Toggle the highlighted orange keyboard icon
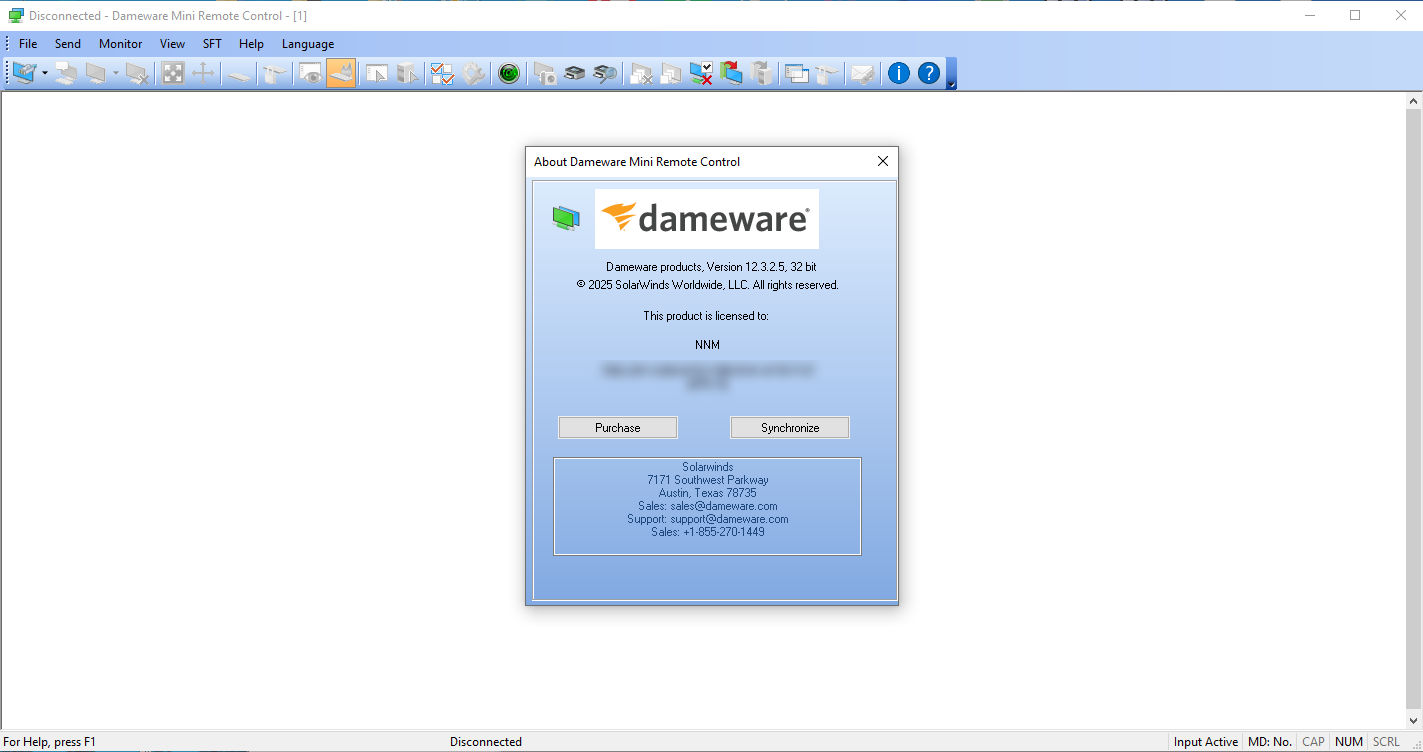The height and width of the screenshot is (752, 1423). pos(341,73)
